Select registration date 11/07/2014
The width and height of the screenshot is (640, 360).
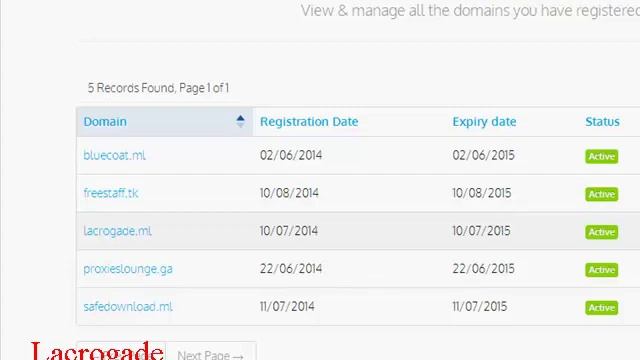(x=287, y=307)
